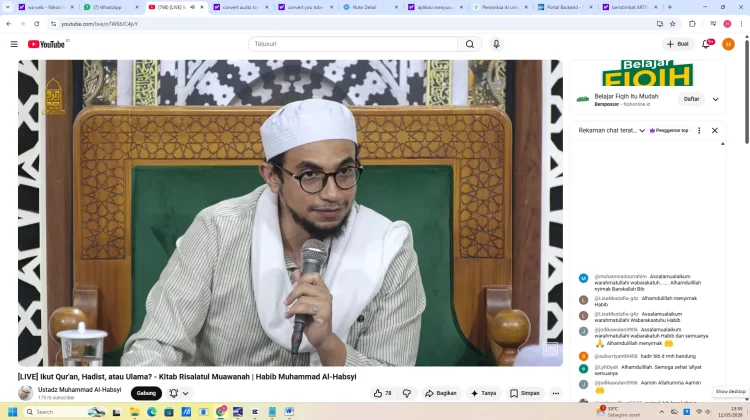The image size is (750, 420).
Task: Open the install/cast icon in address bar
Action: 660,23
